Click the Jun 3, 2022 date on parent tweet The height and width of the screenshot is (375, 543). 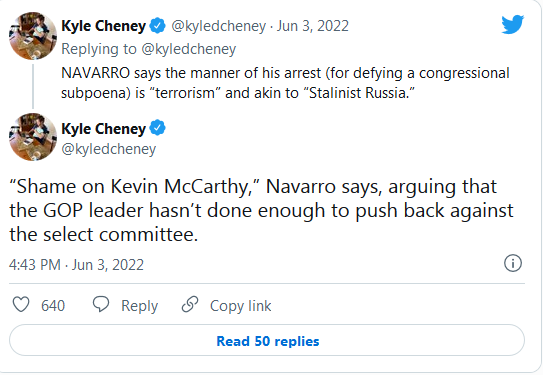[312, 26]
